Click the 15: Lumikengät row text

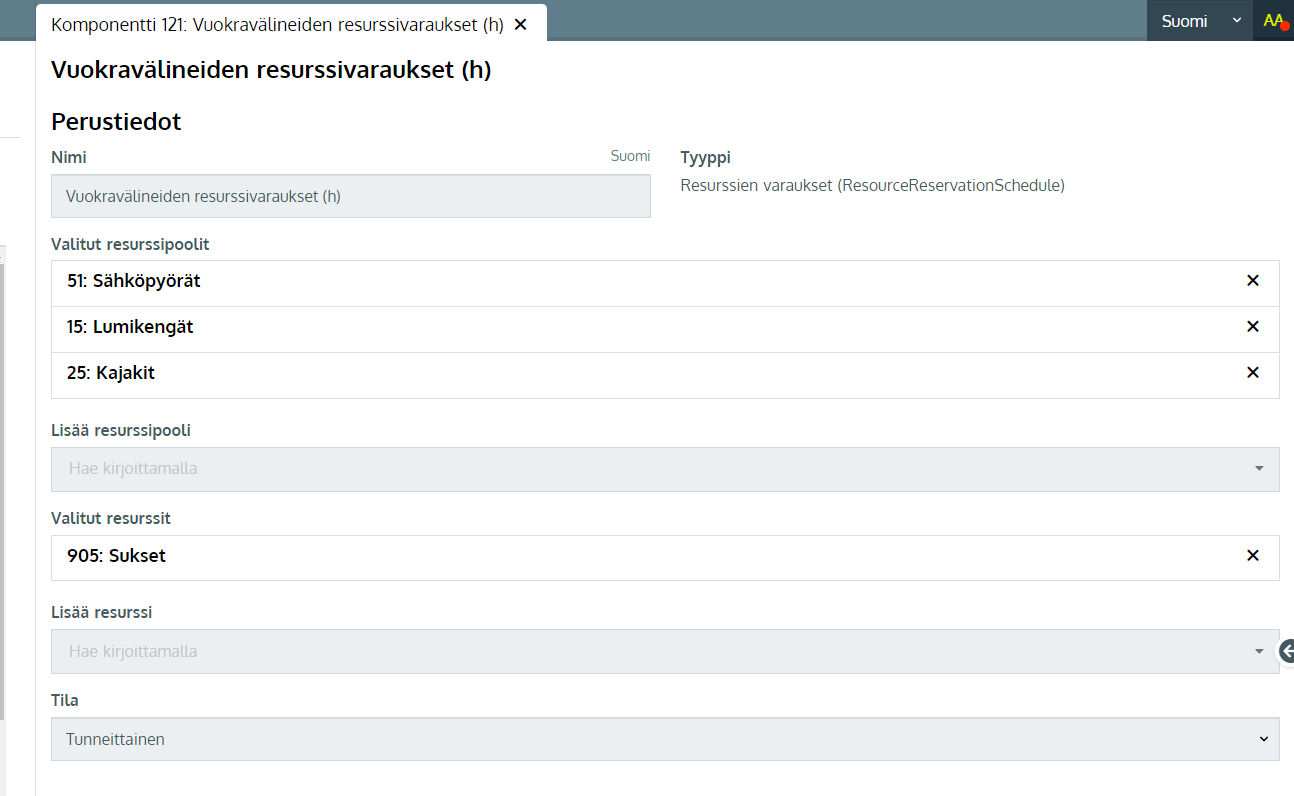130,327
